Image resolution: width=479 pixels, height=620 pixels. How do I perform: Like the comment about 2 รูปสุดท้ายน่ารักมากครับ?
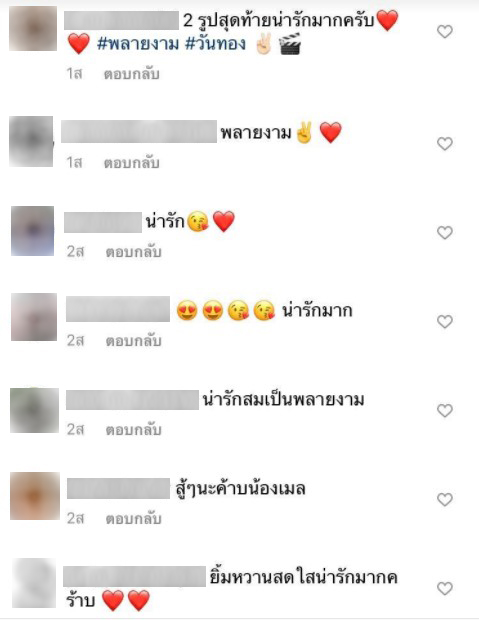tap(445, 32)
